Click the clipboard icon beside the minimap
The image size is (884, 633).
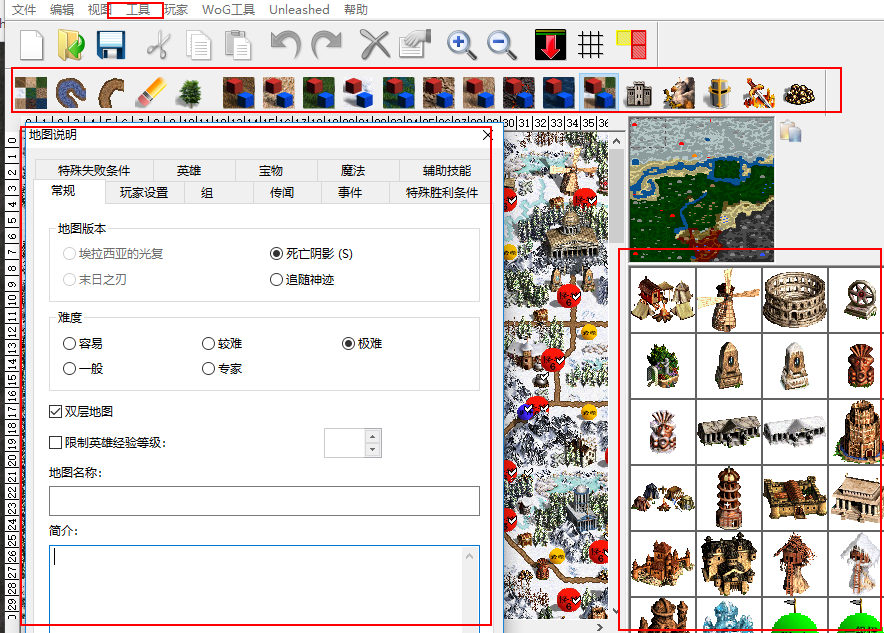tap(790, 132)
